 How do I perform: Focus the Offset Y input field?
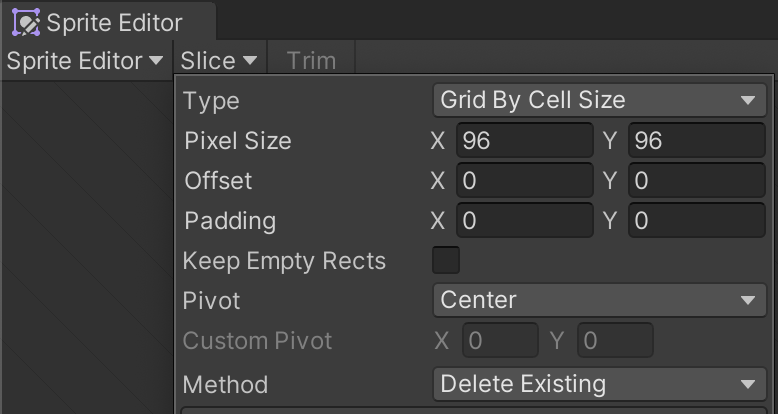(697, 180)
